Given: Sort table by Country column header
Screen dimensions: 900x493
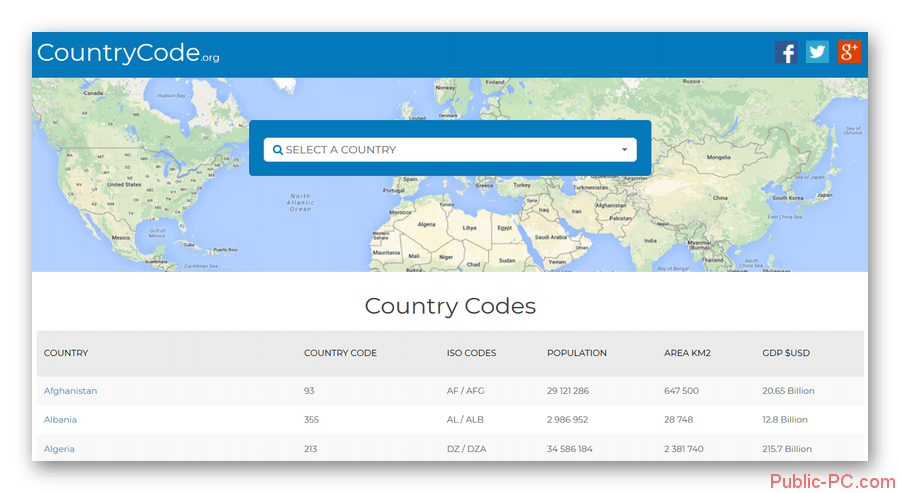Looking at the screenshot, I should tap(66, 353).
